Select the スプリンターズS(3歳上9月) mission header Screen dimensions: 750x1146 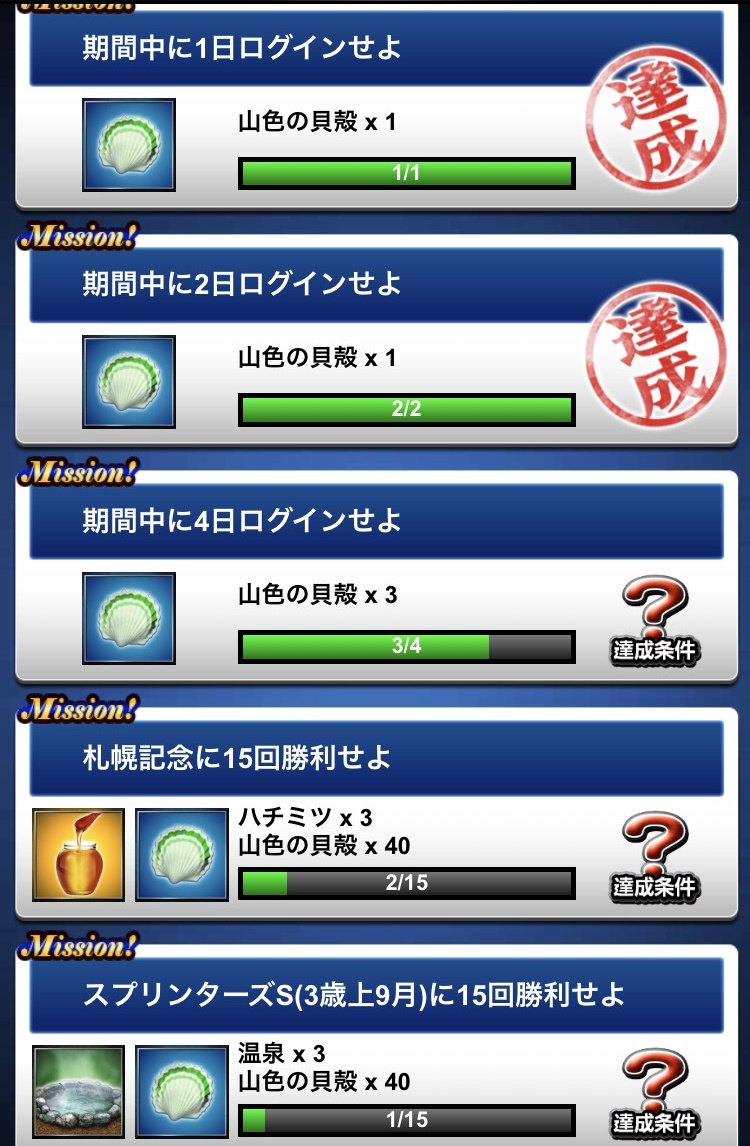[x=376, y=995]
